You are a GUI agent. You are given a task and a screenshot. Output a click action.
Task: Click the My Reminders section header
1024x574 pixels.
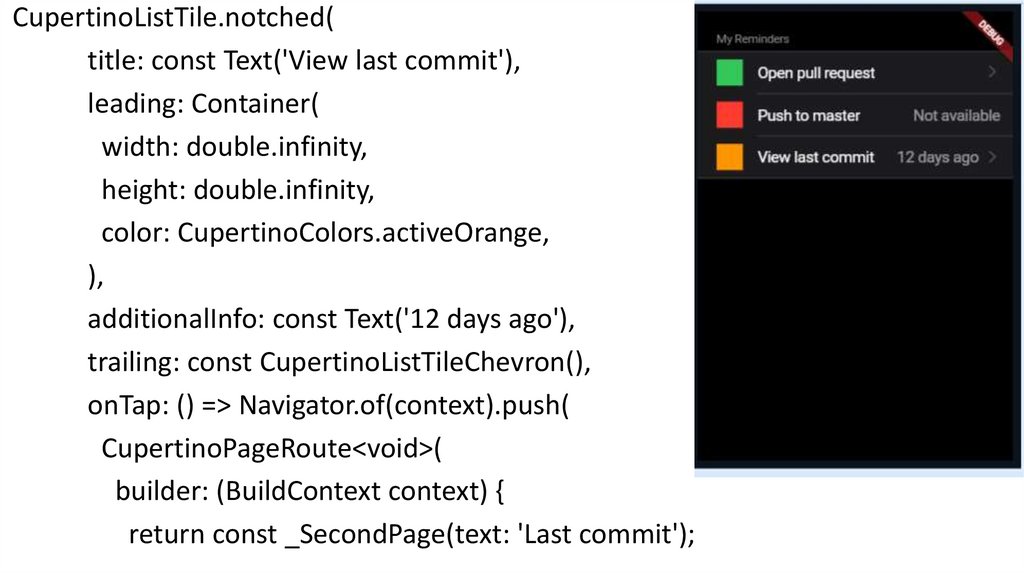tap(753, 39)
